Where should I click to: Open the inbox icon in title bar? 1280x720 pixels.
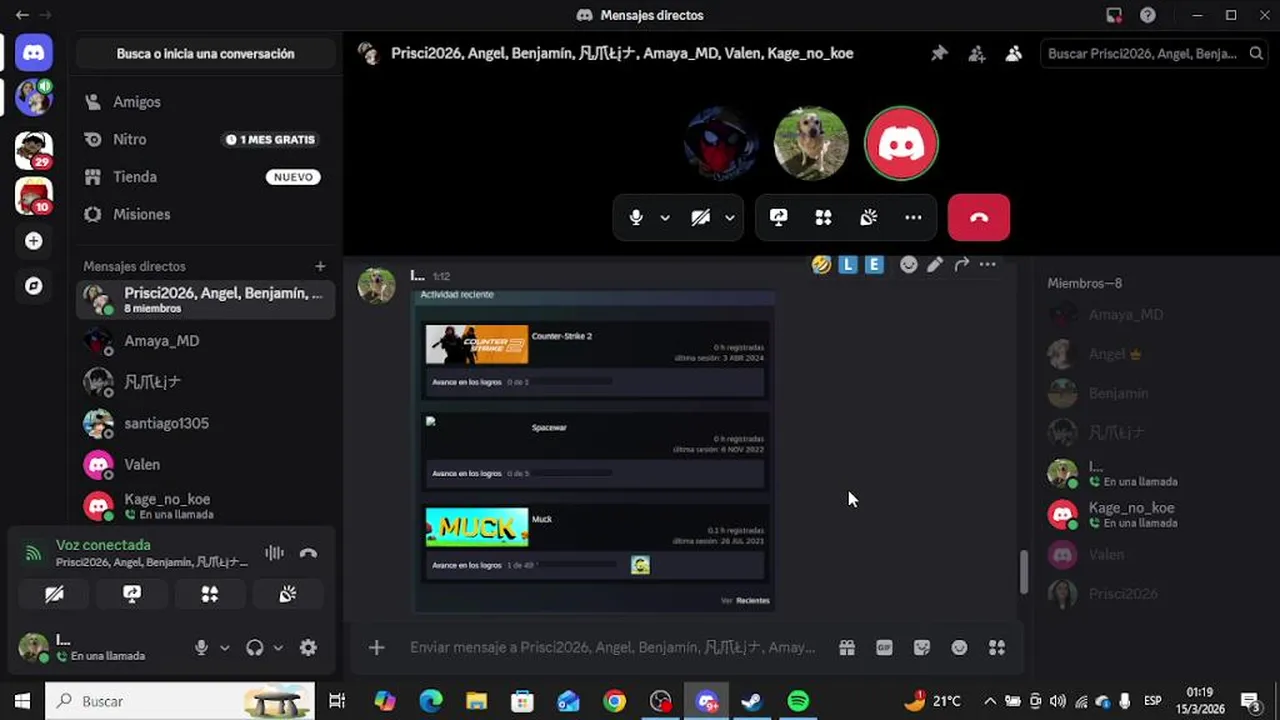coord(1113,15)
